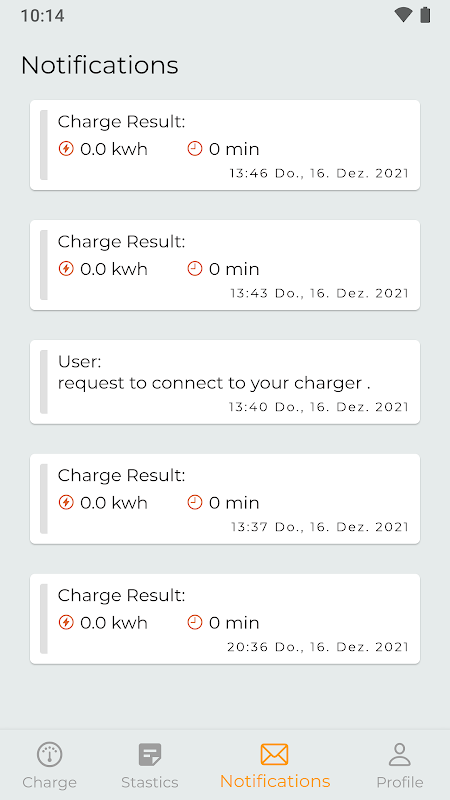Open the 13:43 Charge Result notification card
This screenshot has width=450, height=800.
tap(225, 265)
